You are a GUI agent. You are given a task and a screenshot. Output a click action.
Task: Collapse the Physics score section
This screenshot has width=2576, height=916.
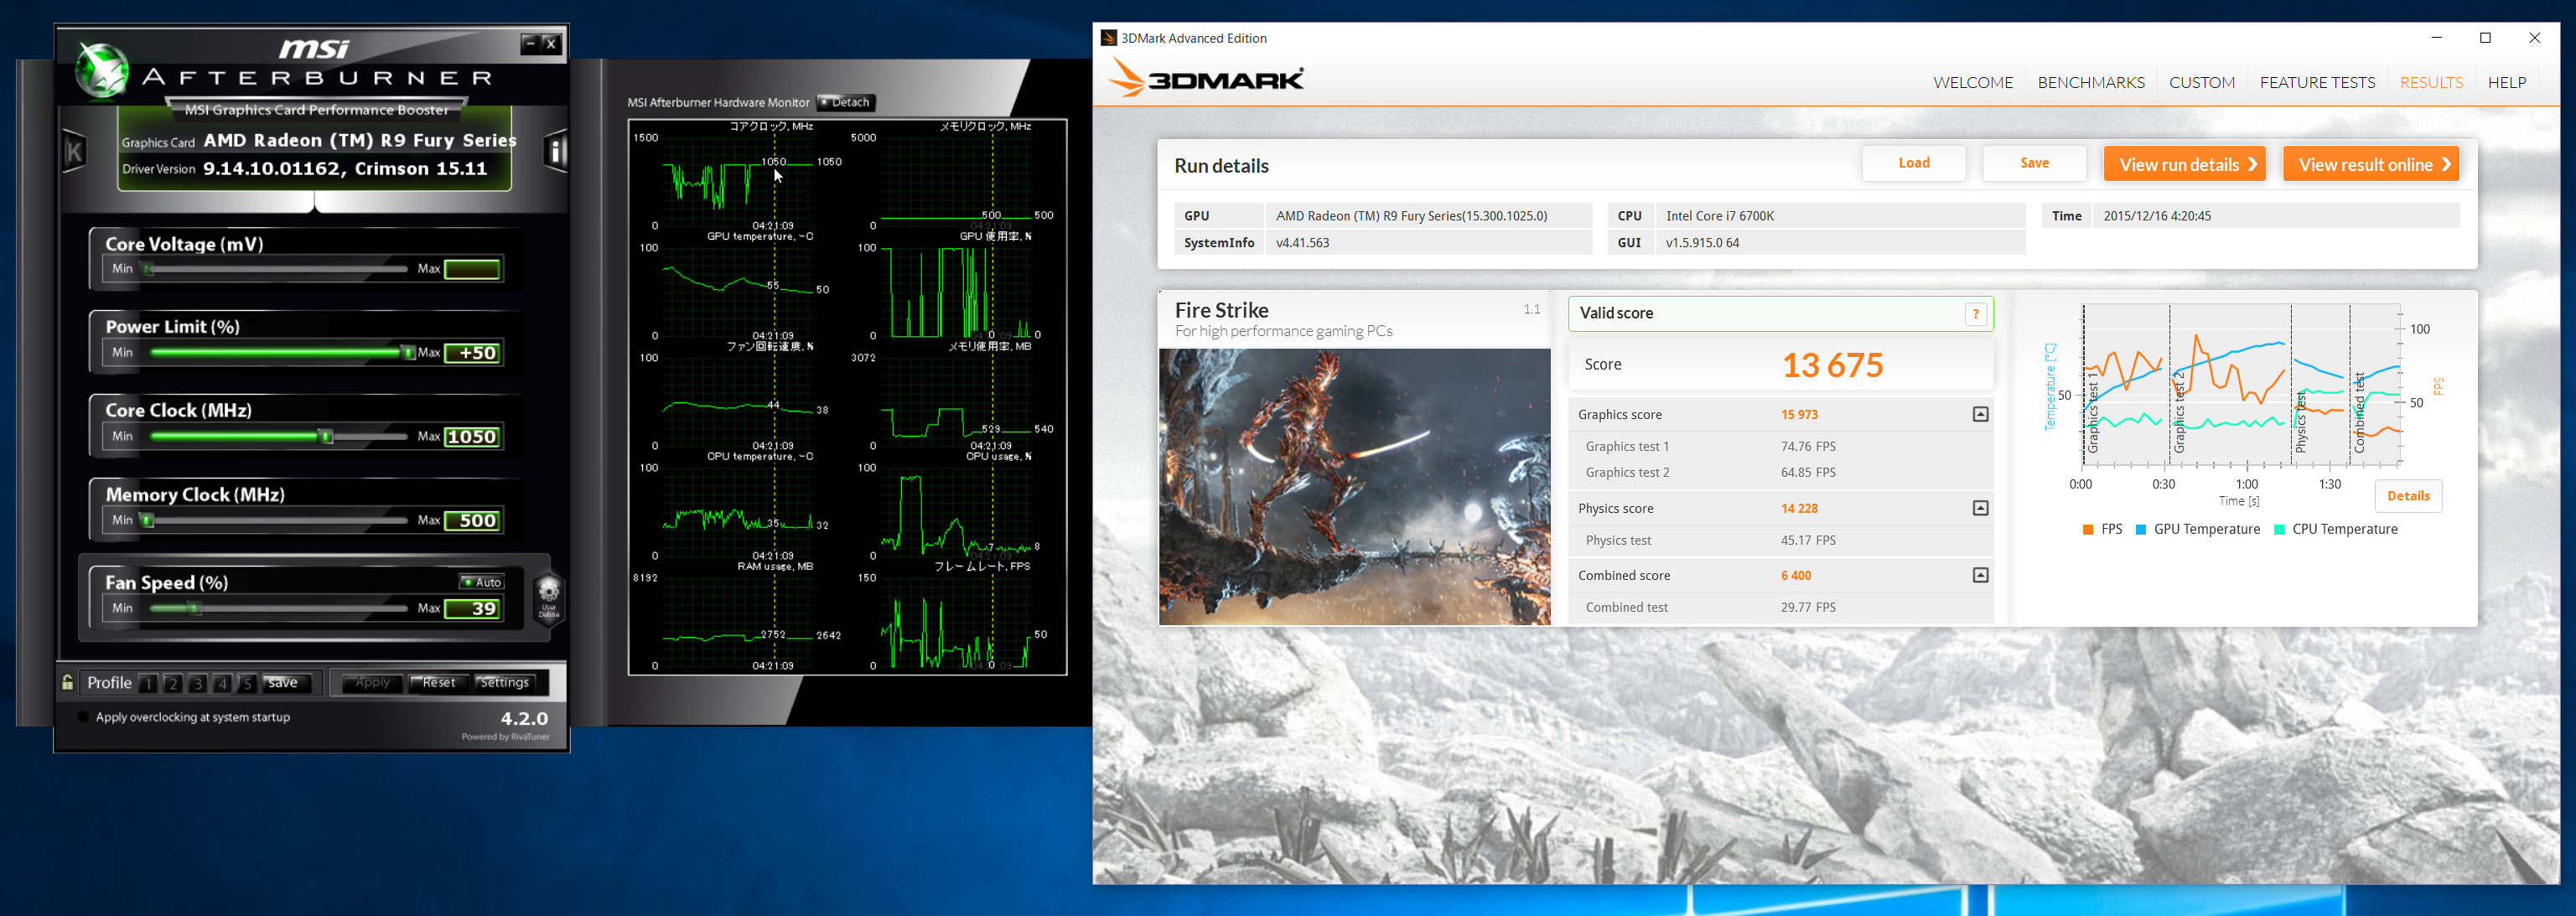pyautogui.click(x=1980, y=508)
